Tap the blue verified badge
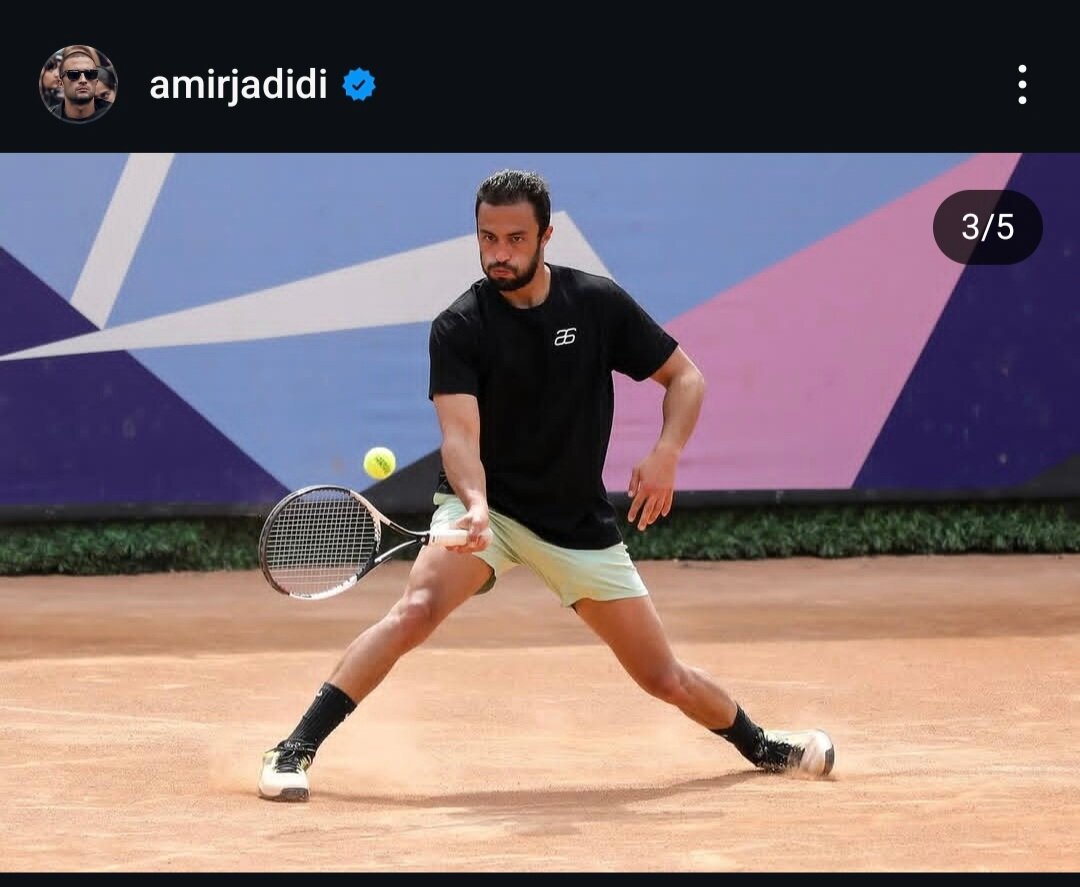This screenshot has width=1080, height=887. coord(359,85)
